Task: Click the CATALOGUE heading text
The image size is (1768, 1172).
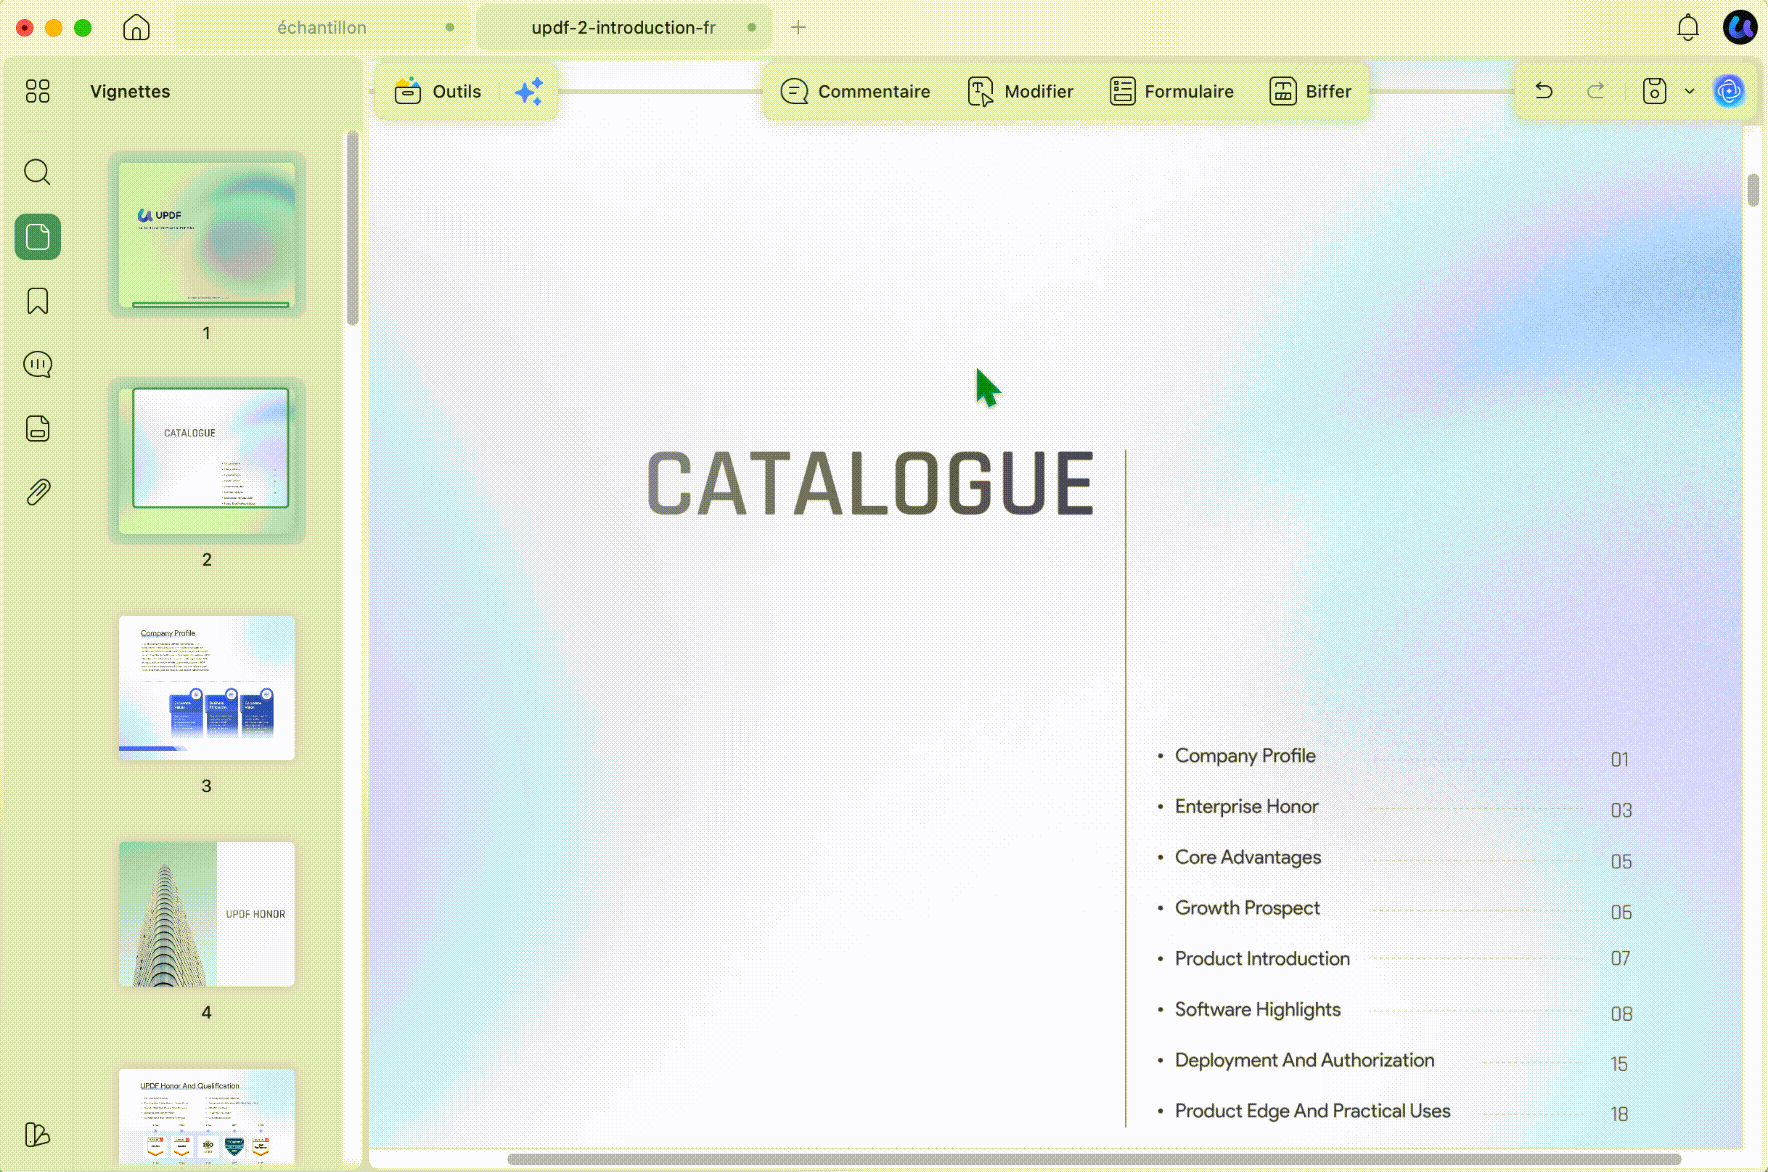Action: (x=870, y=484)
